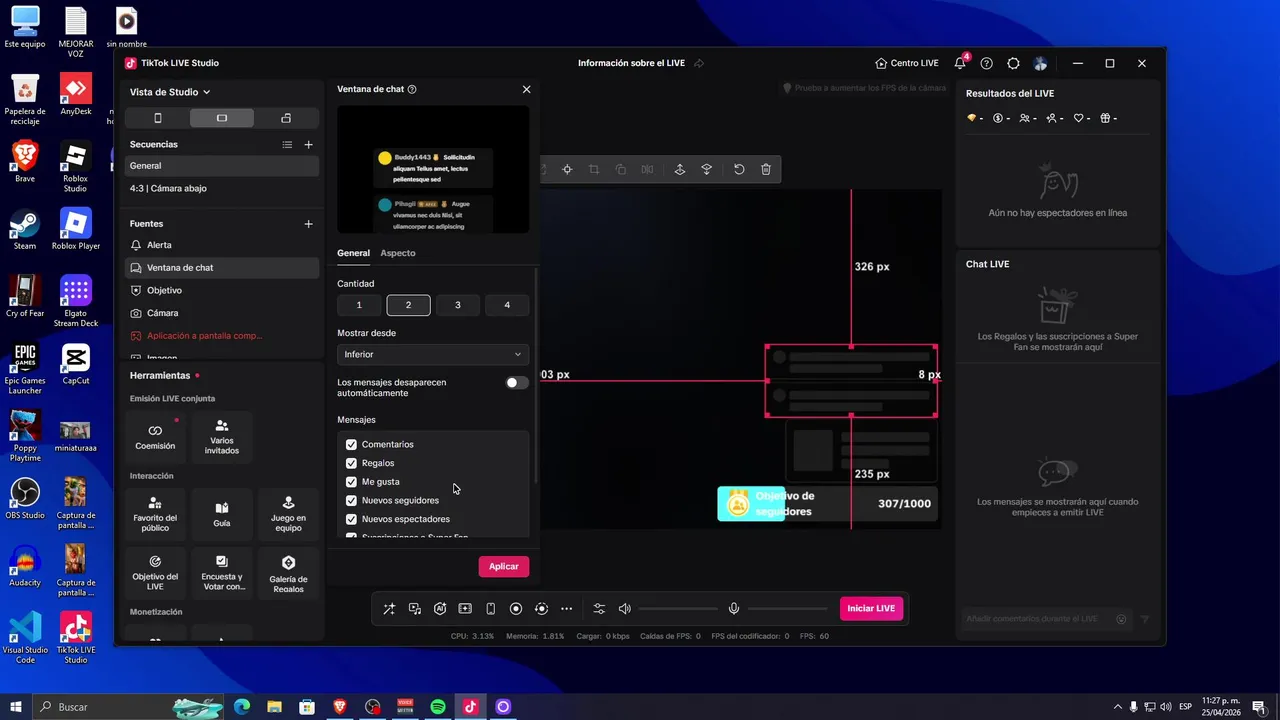Image resolution: width=1280 pixels, height=720 pixels.
Task: Expand the Vista de Studio dropdown
Action: [170, 92]
